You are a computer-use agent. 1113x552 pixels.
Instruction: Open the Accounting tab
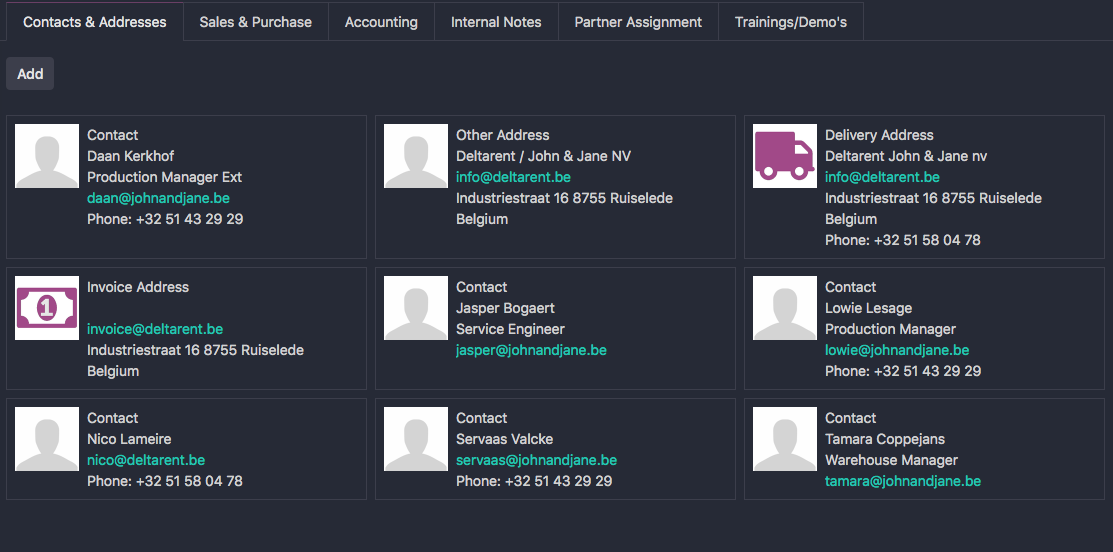coord(381,22)
